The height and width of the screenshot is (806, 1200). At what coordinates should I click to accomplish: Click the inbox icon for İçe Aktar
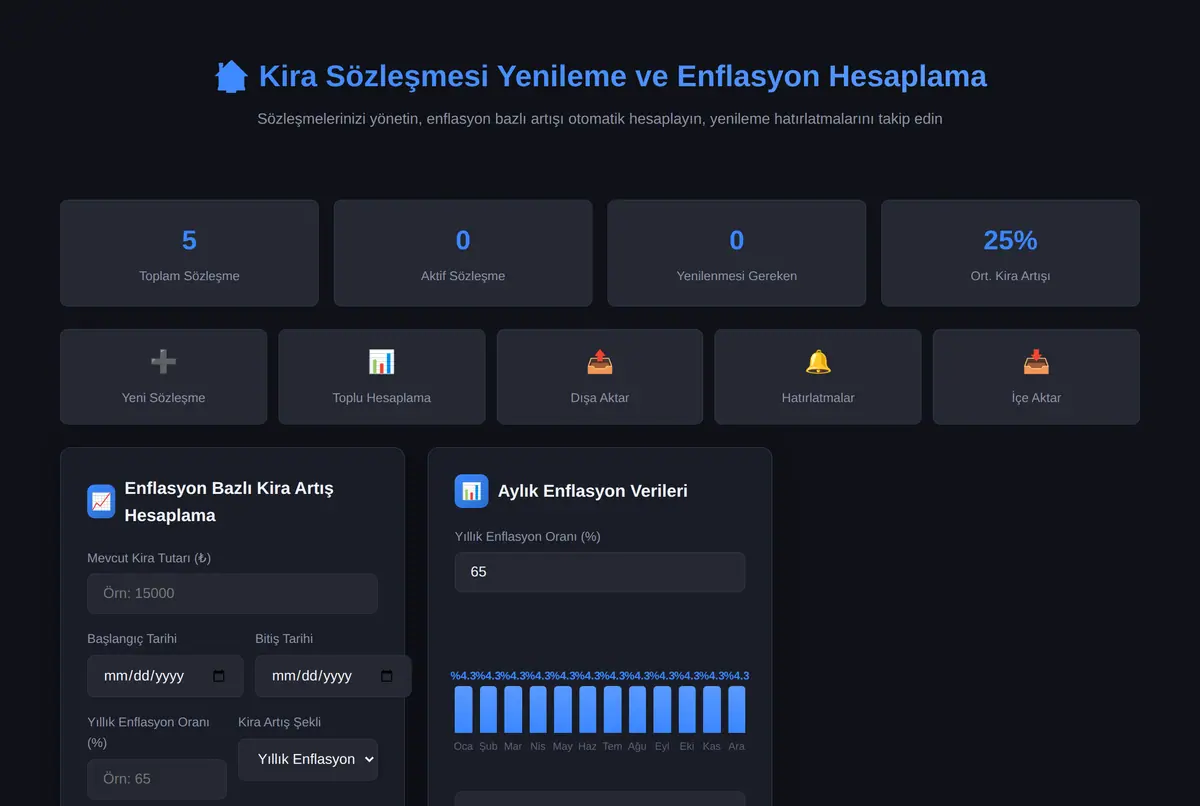[x=1036, y=362]
